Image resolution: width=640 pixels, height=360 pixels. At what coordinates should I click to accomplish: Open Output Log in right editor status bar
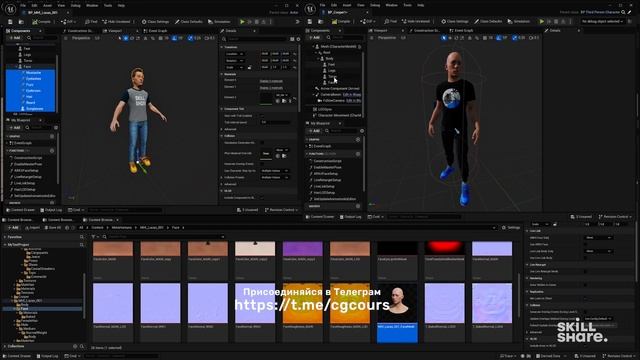click(351, 217)
